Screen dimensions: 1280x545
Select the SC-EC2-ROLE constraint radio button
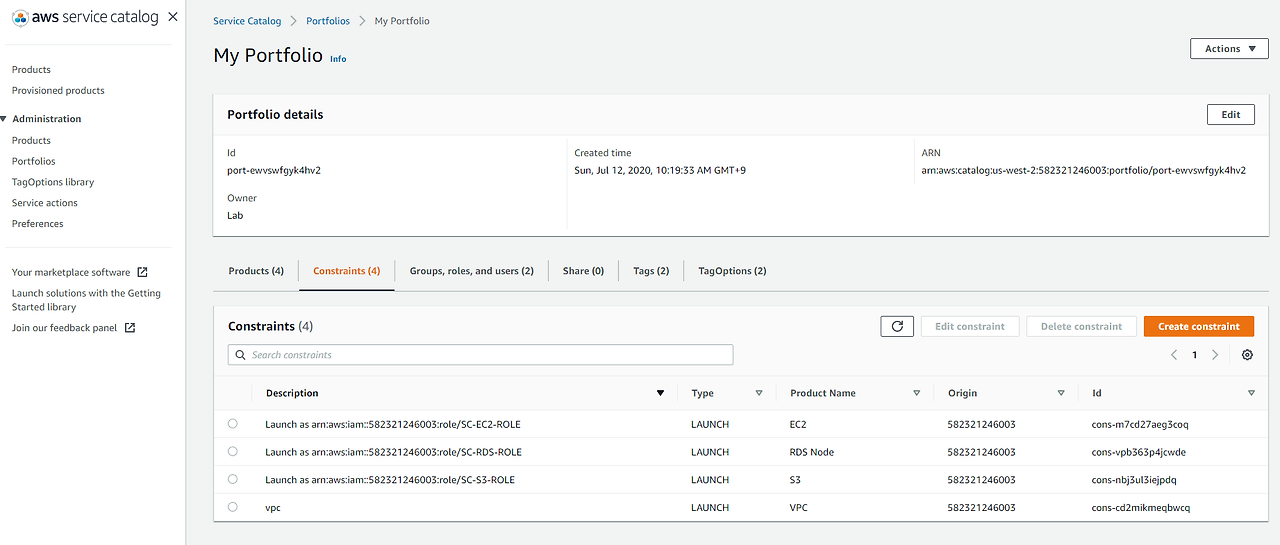[x=233, y=424]
